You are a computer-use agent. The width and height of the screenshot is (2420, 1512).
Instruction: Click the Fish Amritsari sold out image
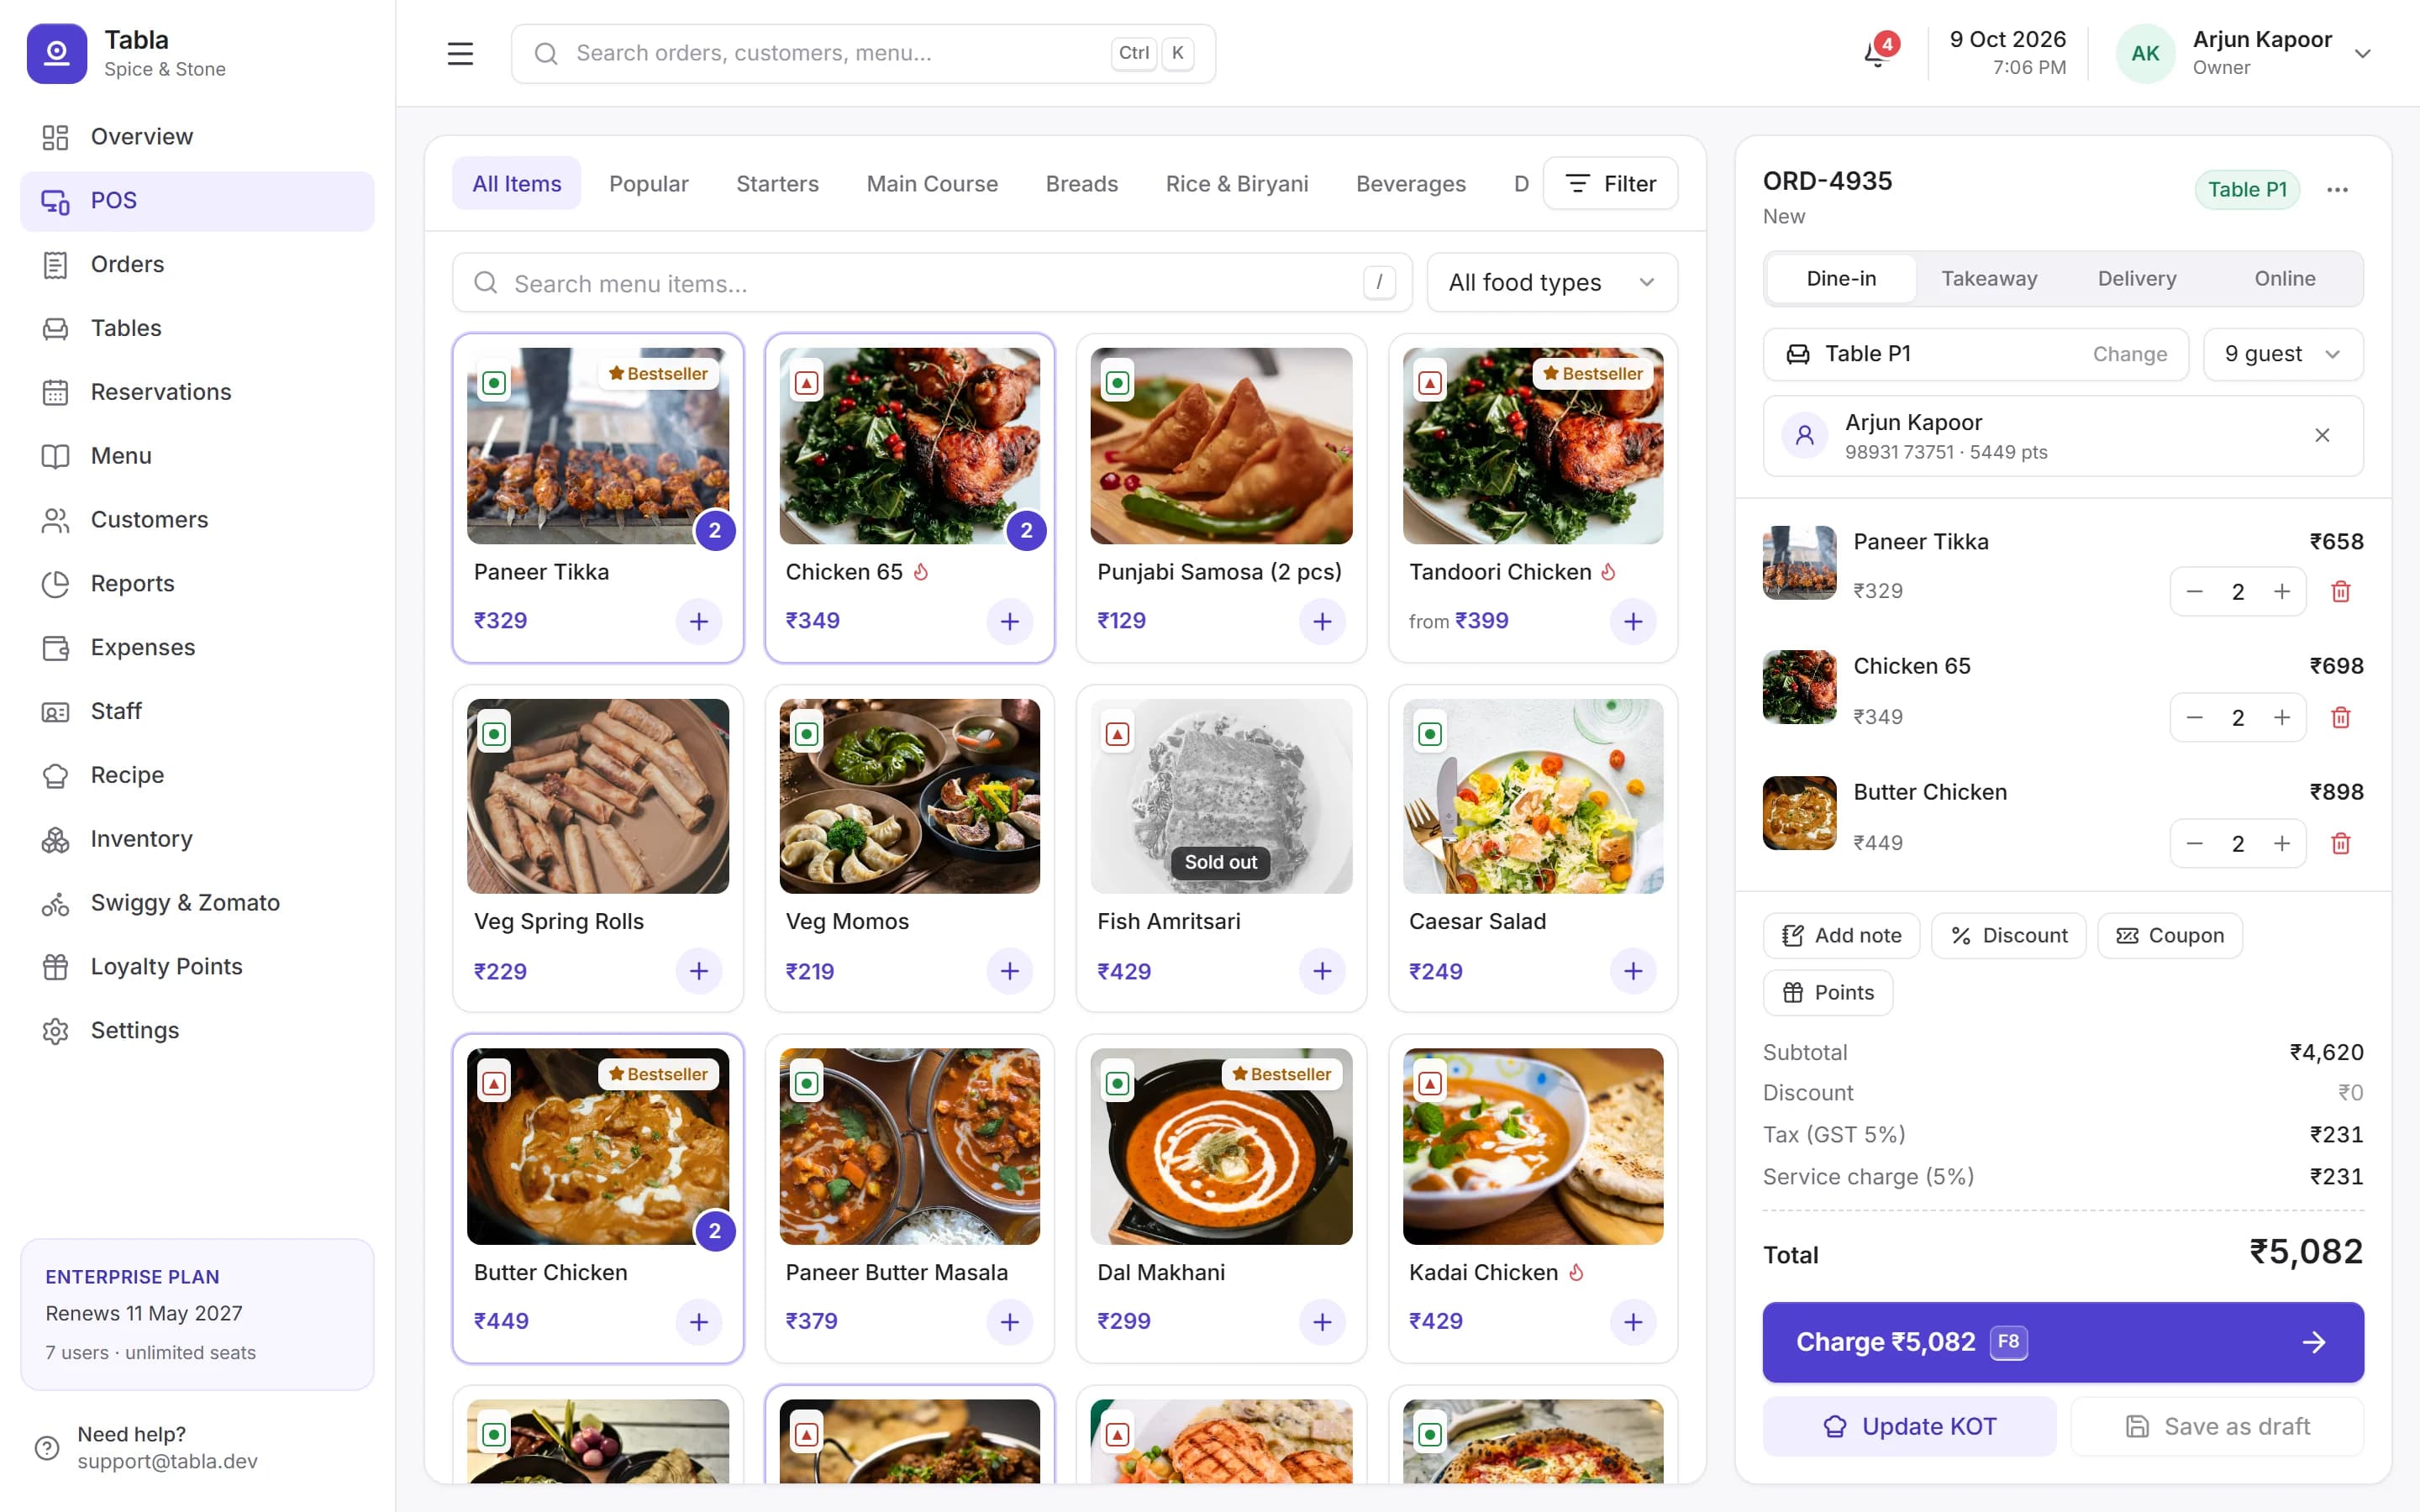(x=1221, y=796)
